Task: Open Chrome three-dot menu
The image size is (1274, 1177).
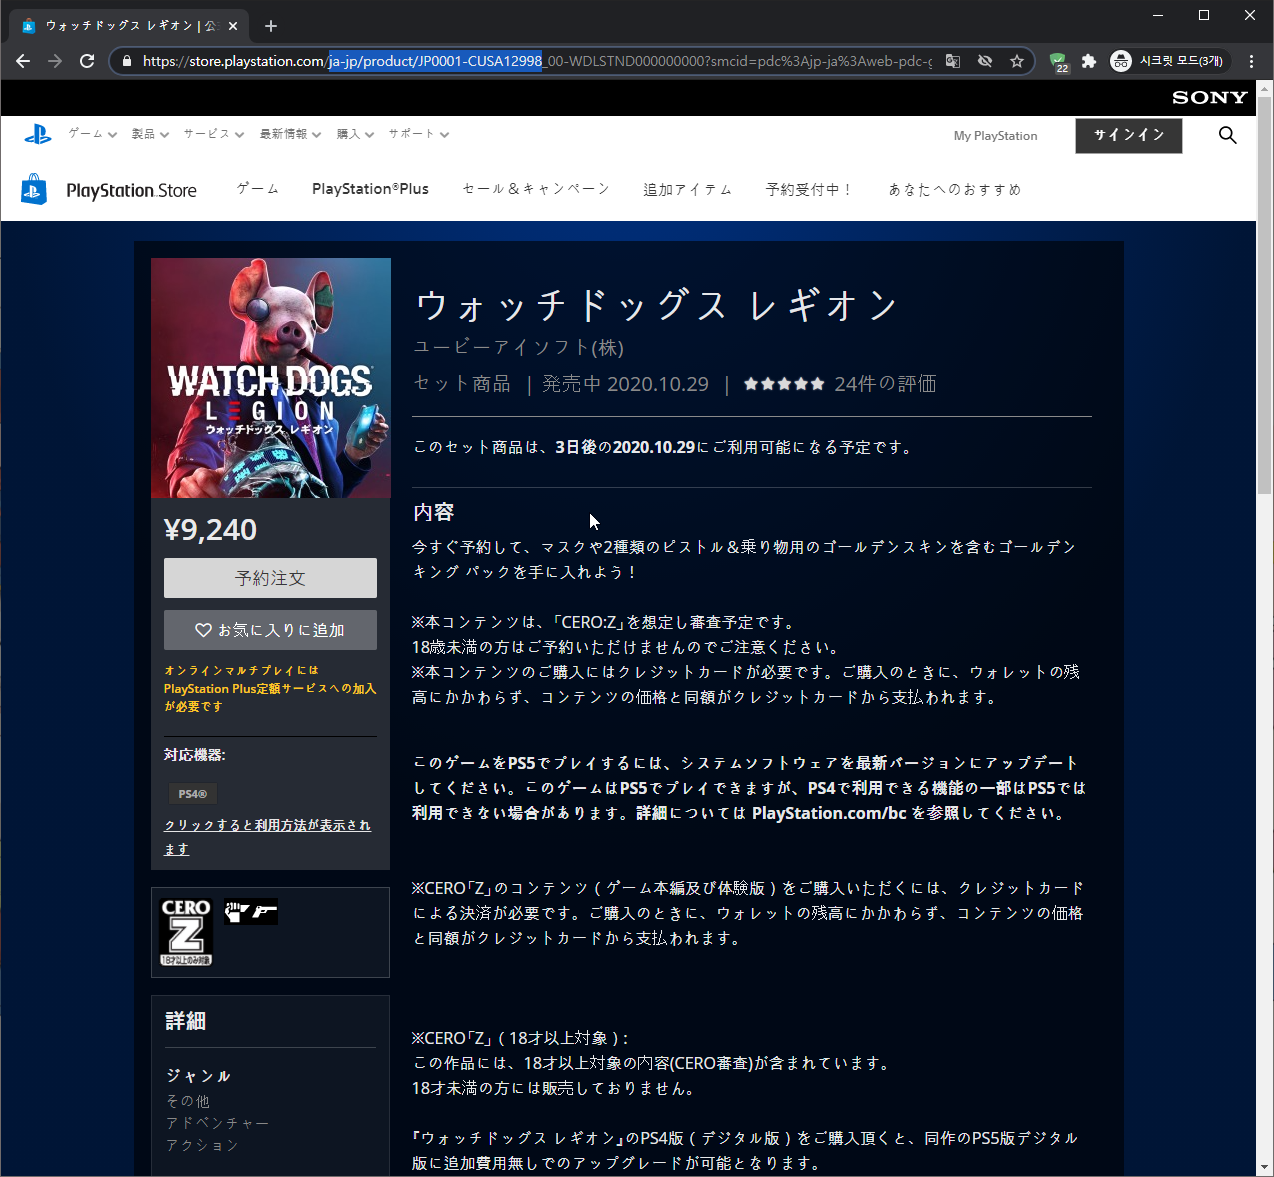Action: pos(1251,61)
